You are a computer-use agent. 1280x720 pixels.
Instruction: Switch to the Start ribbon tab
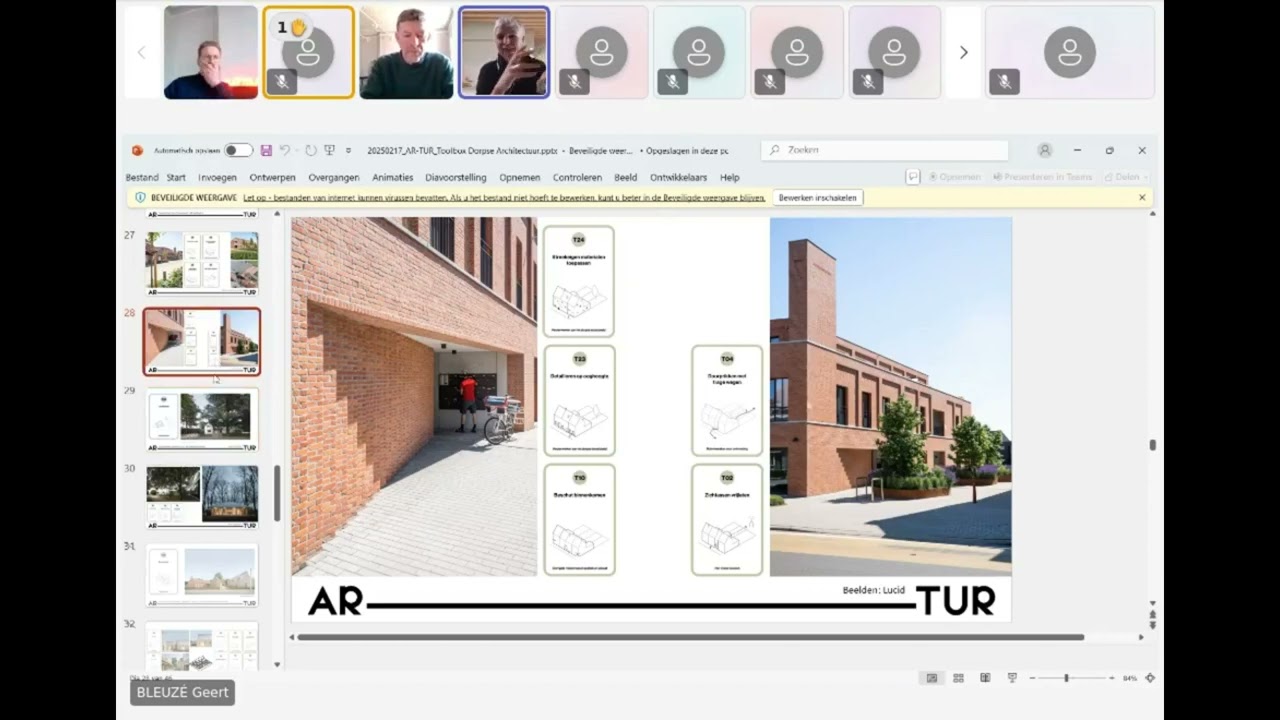pos(176,177)
